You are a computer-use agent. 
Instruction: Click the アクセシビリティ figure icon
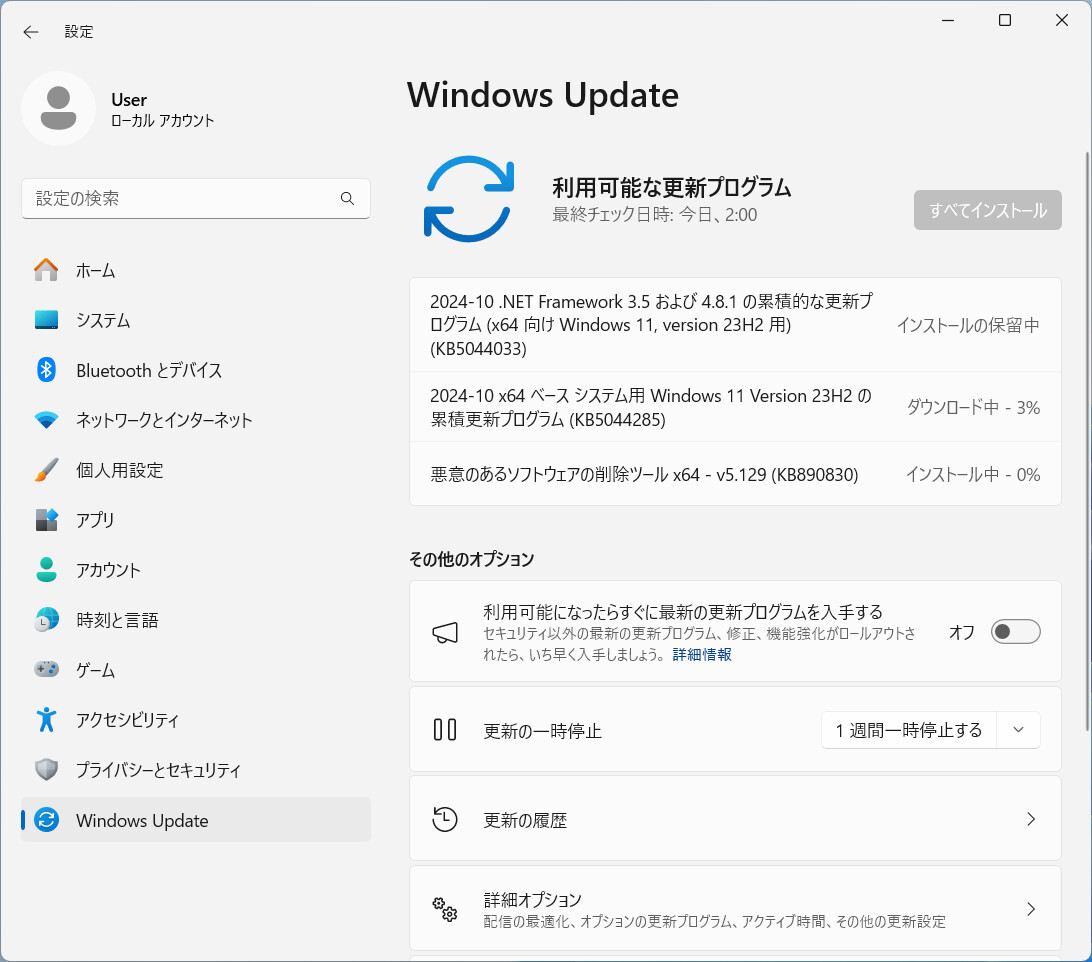pyautogui.click(x=46, y=720)
